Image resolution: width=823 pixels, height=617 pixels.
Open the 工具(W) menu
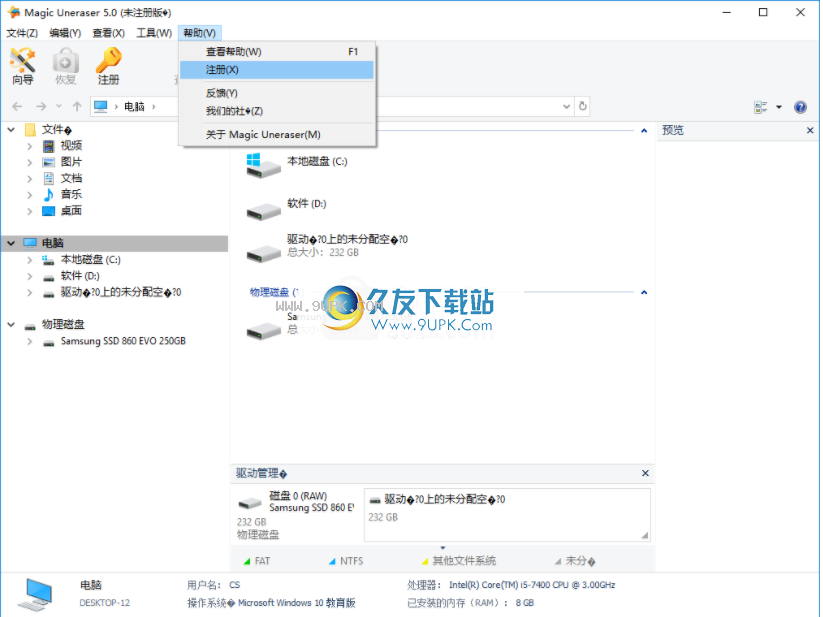pos(154,33)
